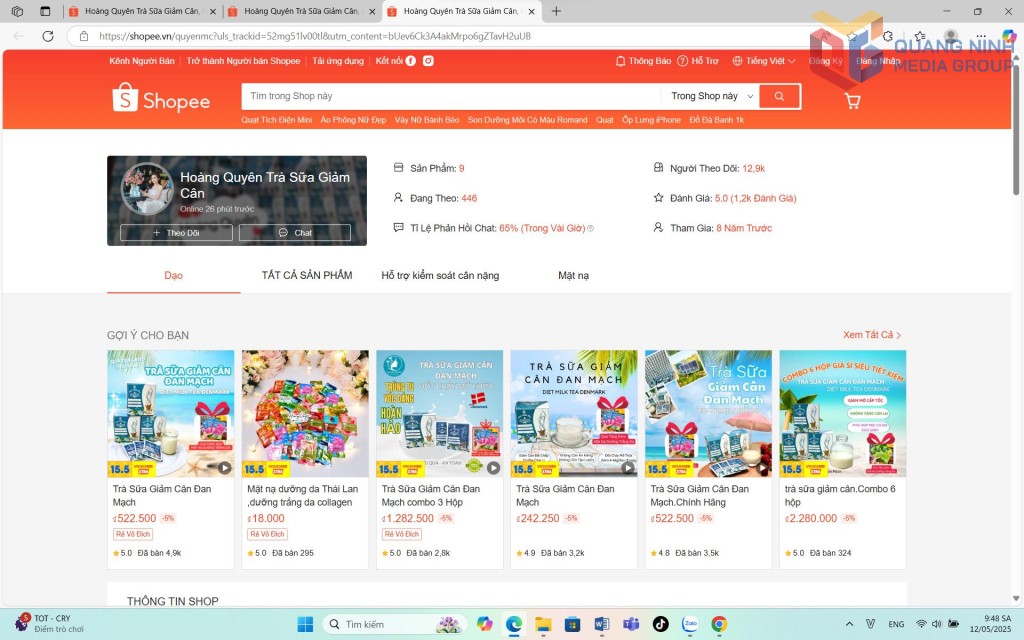Click the Chat button on shop card
Image resolution: width=1024 pixels, height=640 pixels.
[295, 233]
